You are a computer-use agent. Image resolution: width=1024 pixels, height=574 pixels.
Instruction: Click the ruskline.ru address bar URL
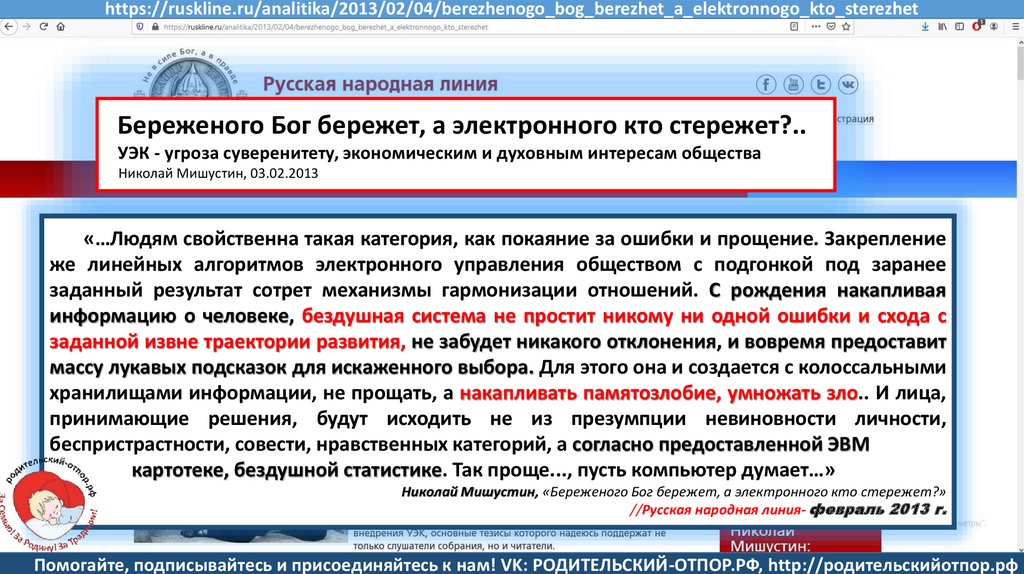(325, 27)
